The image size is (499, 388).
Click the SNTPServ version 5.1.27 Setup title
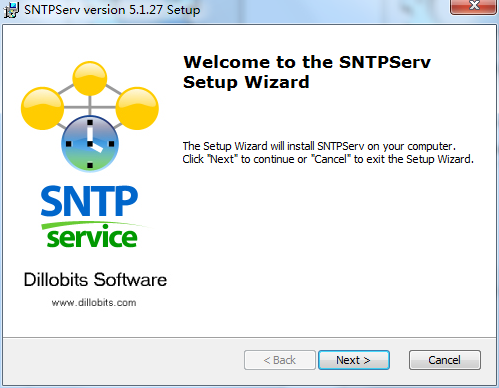point(112,10)
